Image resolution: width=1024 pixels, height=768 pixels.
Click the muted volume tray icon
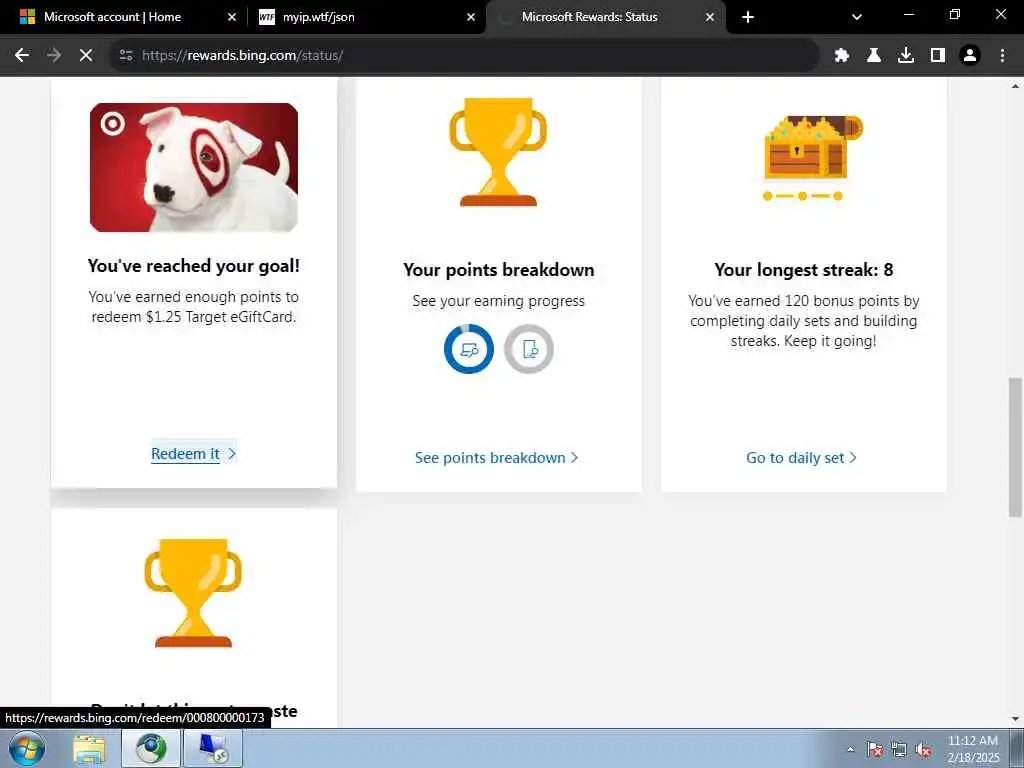[923, 750]
